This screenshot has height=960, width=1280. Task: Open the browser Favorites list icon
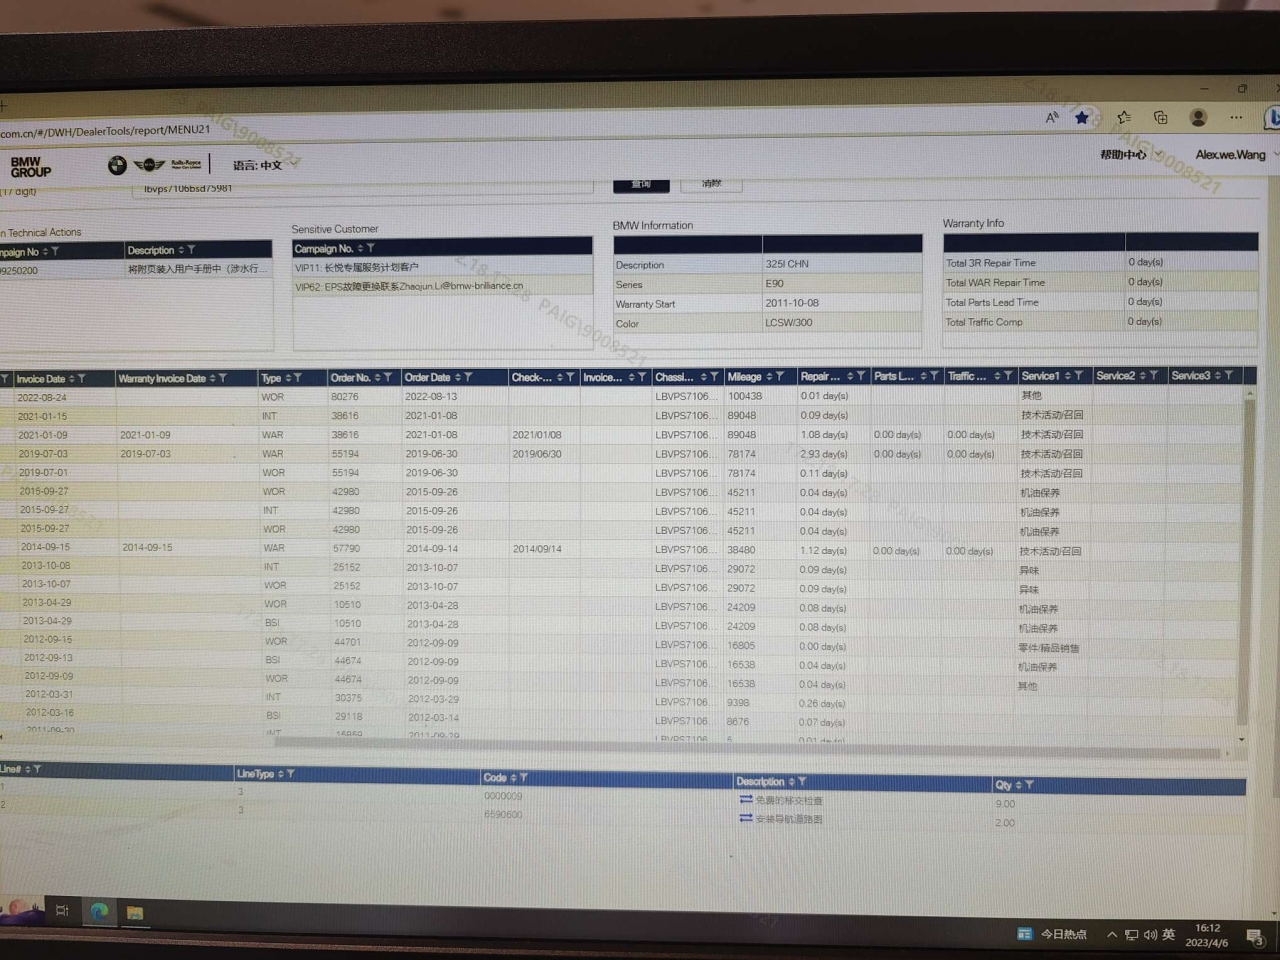pos(1124,118)
